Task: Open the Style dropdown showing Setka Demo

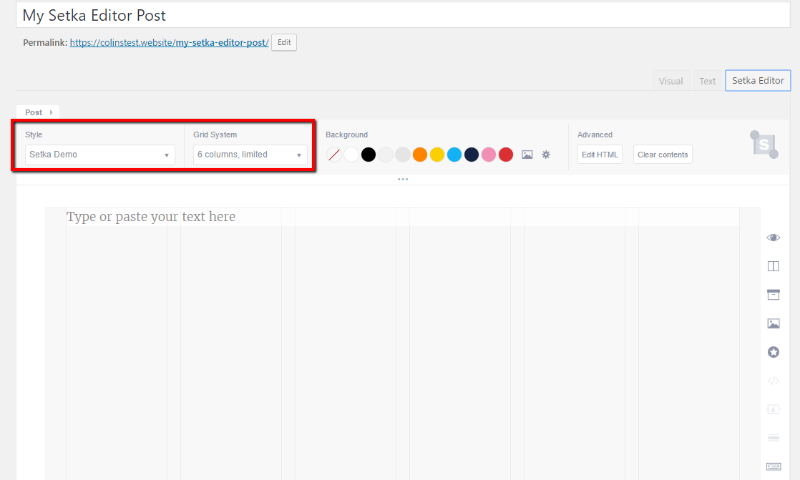Action: pyautogui.click(x=99, y=155)
